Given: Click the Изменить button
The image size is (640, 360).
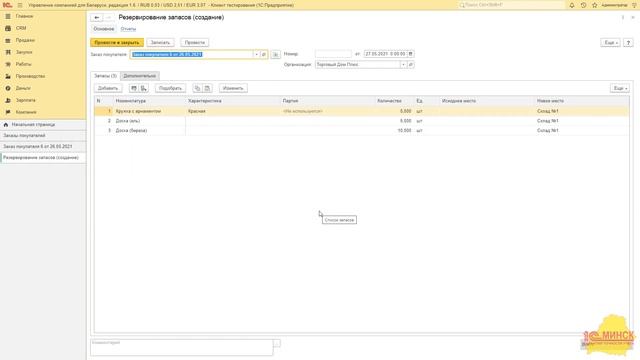Looking at the screenshot, I should [233, 88].
